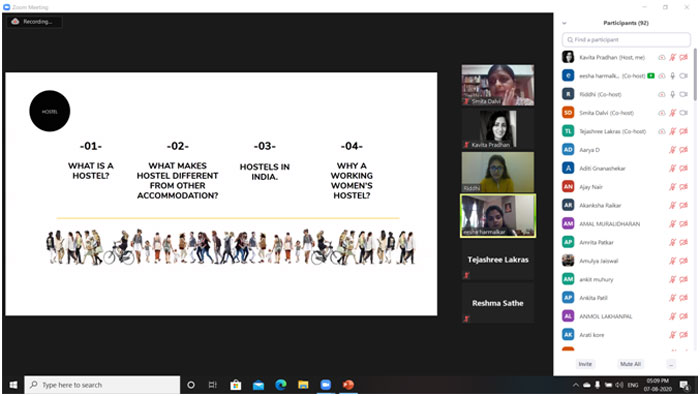Click recording status icon for Riddhi
Image resolution: width=700 pixels, height=396 pixels.
point(662,94)
